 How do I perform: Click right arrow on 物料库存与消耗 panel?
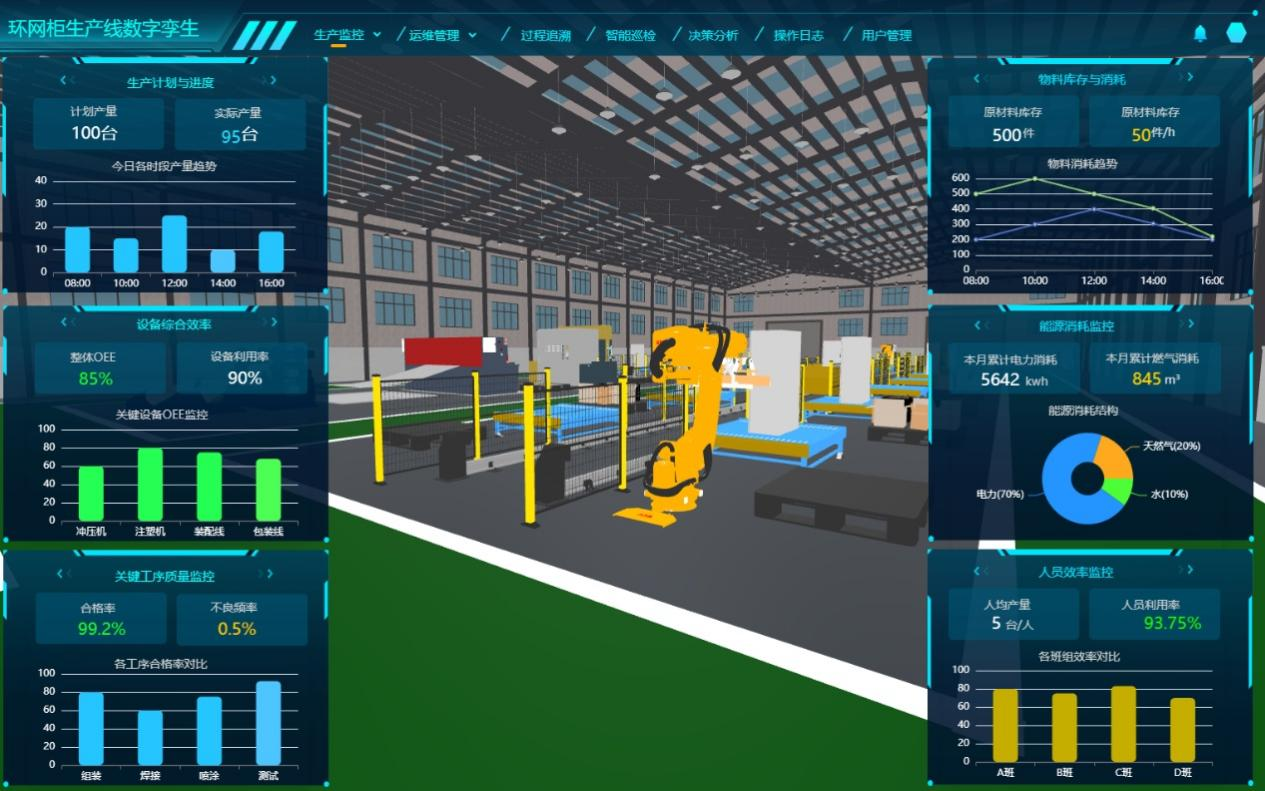coord(1189,77)
